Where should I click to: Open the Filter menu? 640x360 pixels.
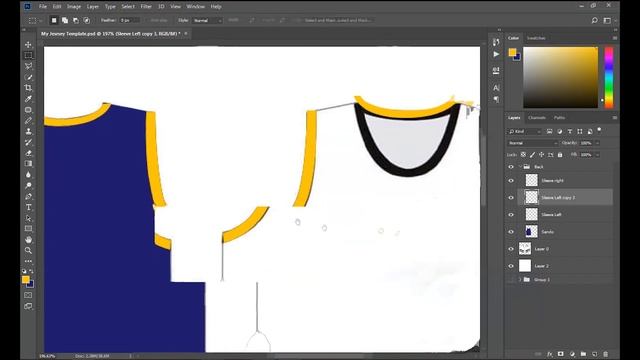[146, 7]
